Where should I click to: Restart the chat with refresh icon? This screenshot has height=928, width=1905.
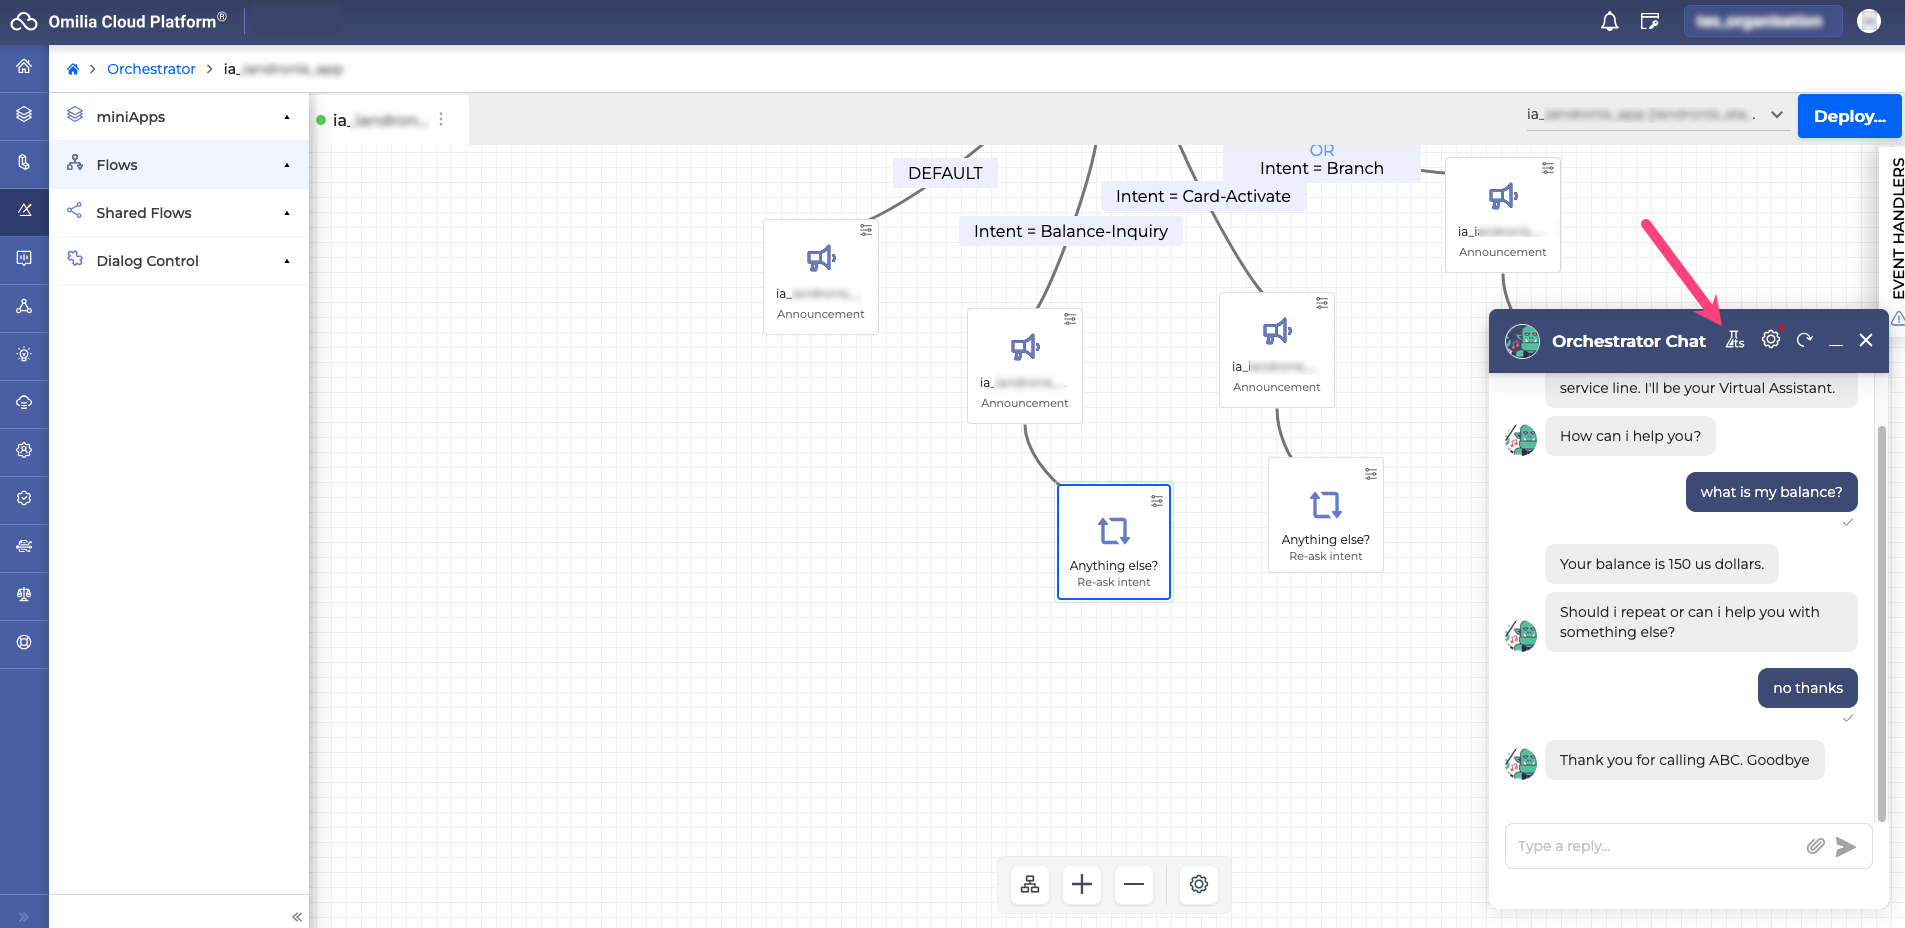point(1804,340)
